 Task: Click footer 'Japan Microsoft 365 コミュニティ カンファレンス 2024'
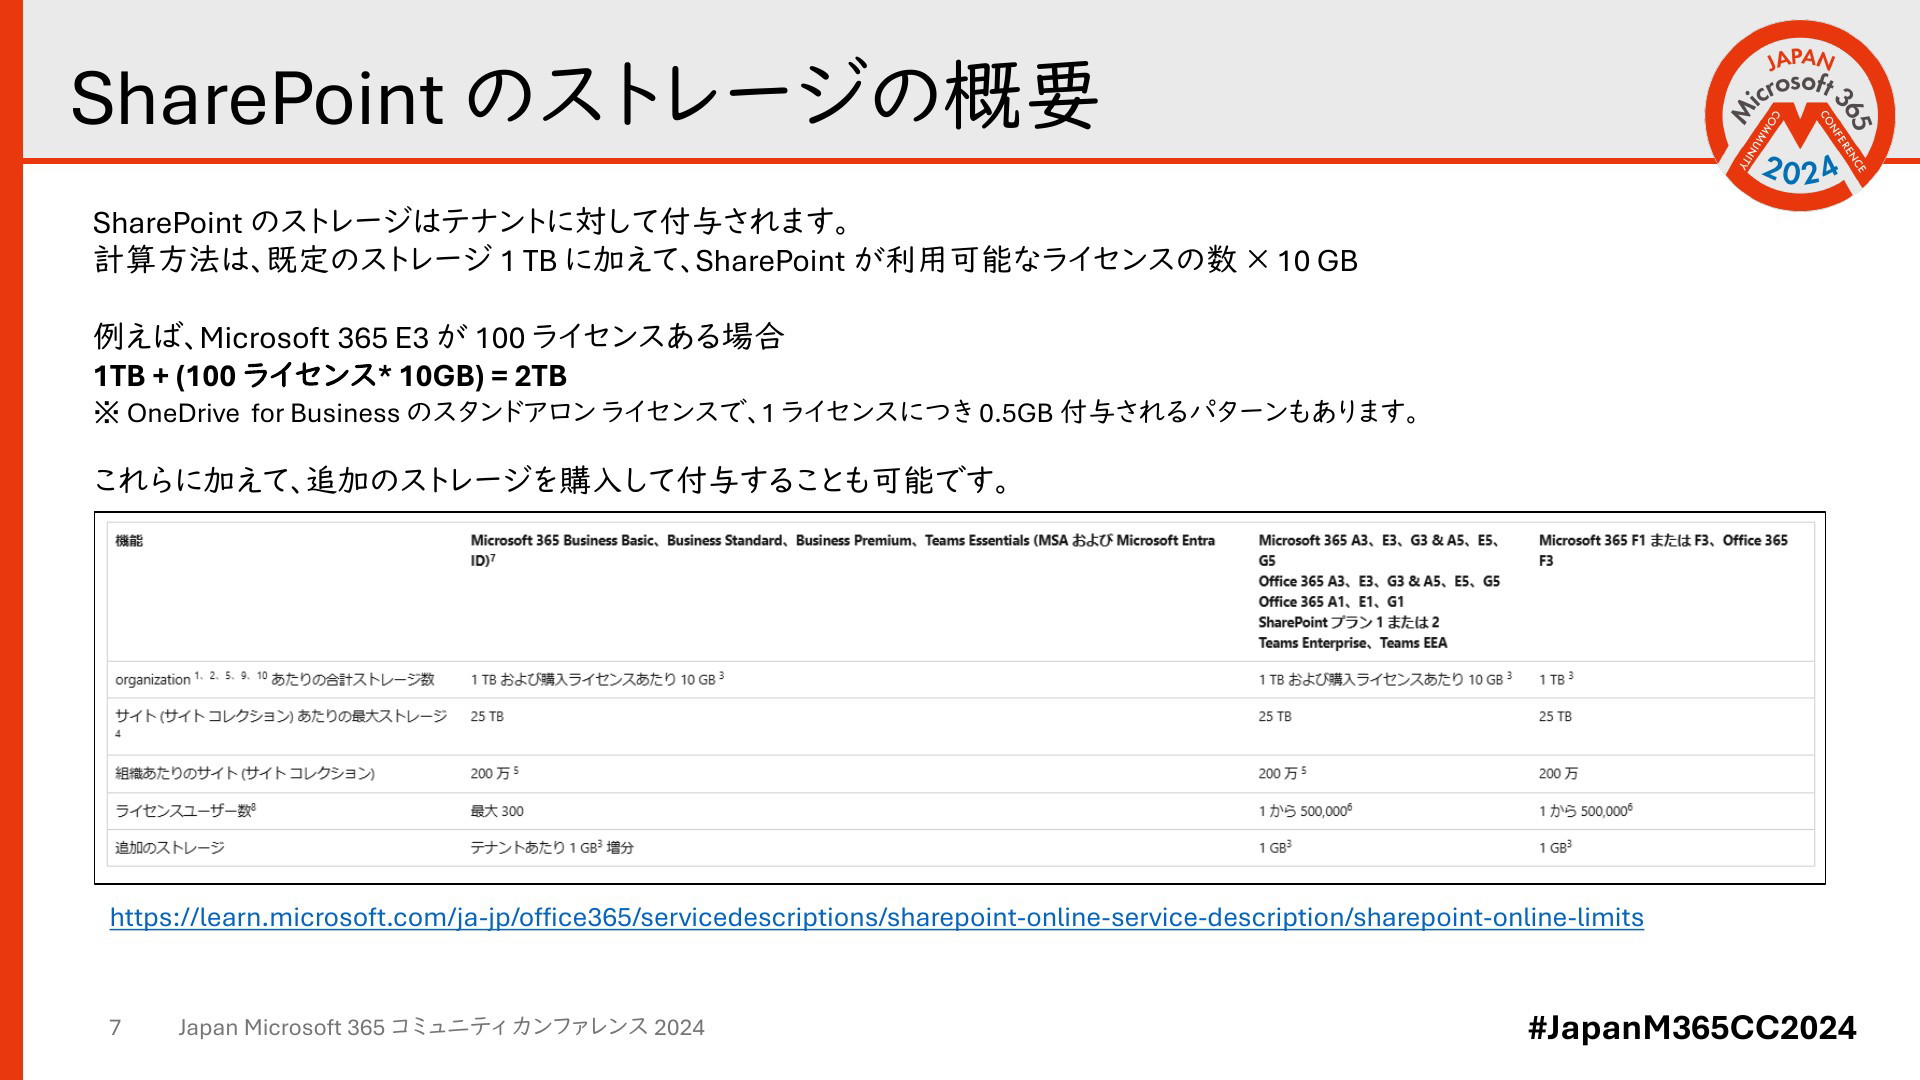441,1027
